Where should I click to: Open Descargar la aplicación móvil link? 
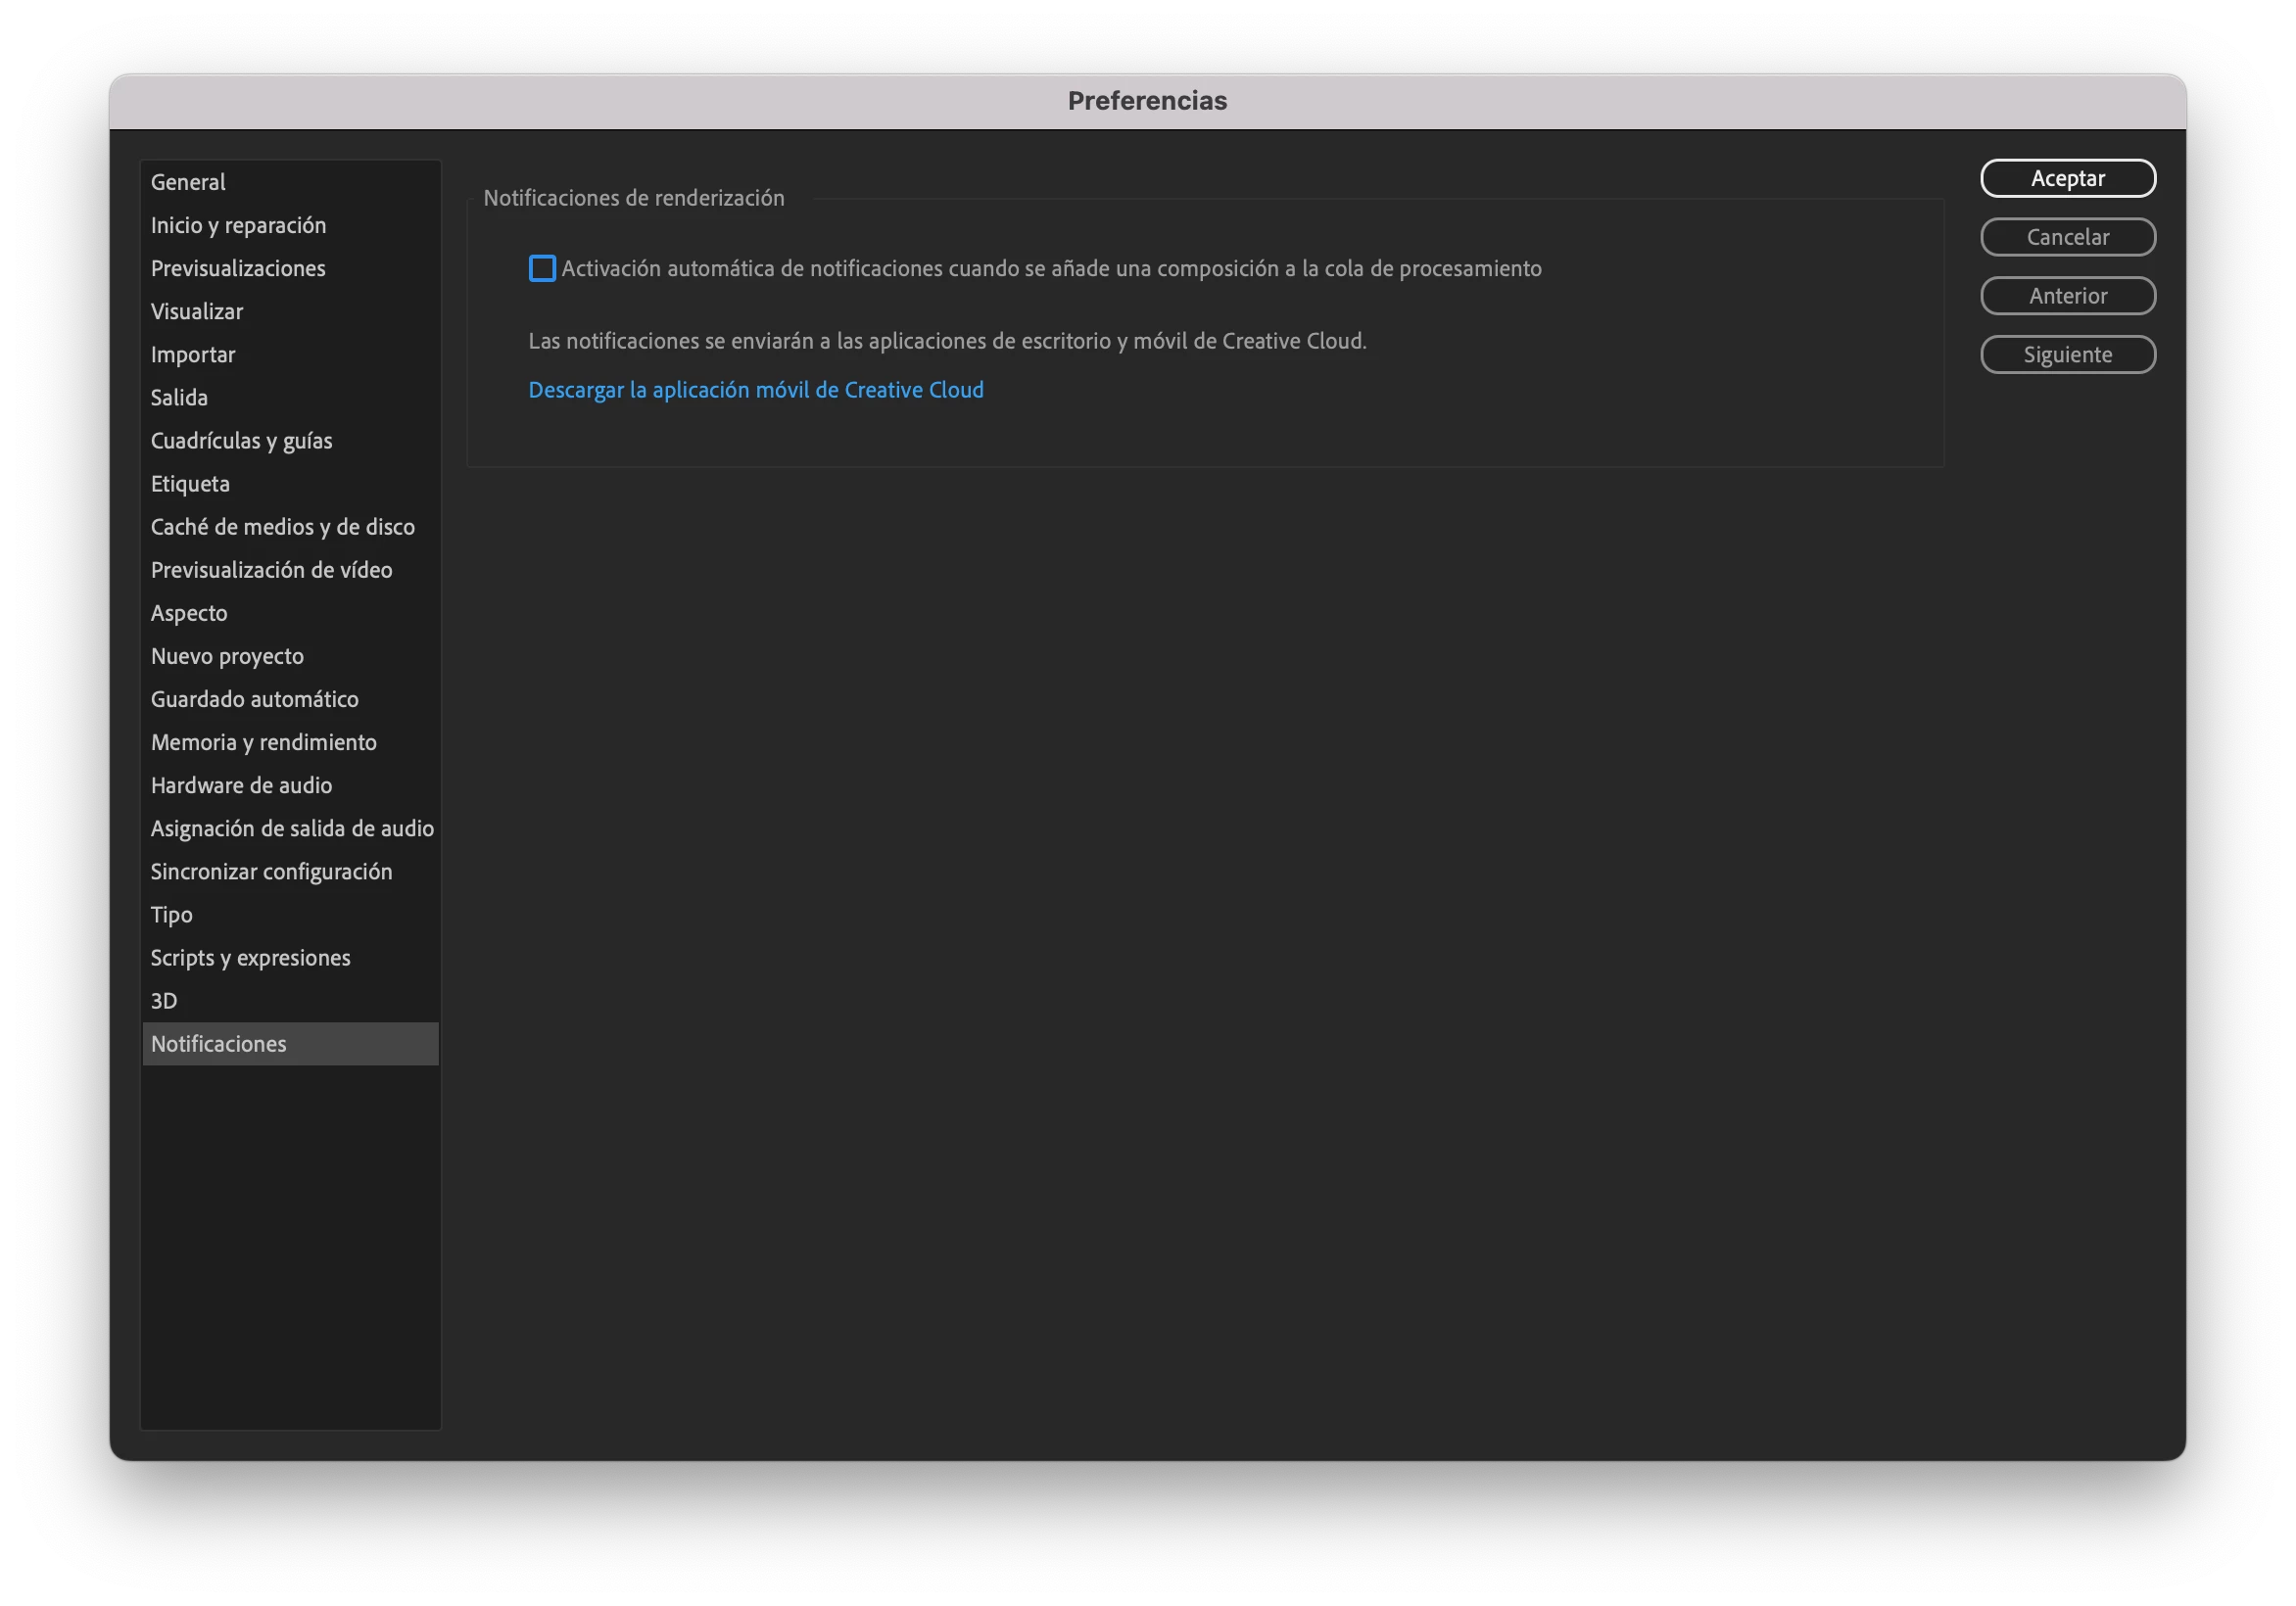coord(755,390)
